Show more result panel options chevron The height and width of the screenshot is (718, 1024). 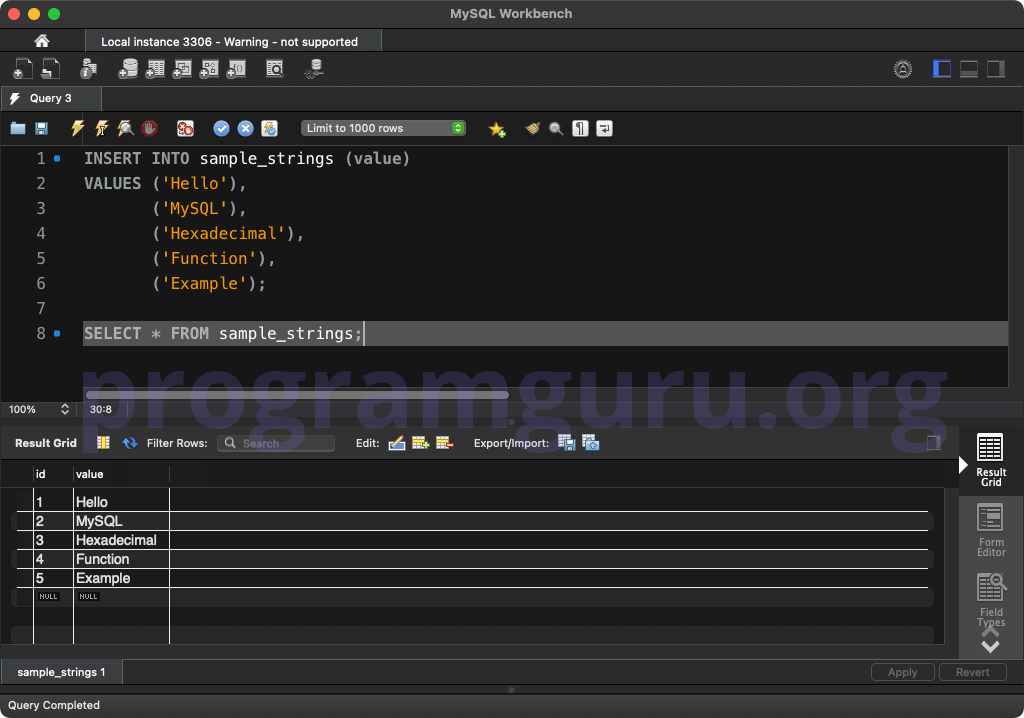tap(990, 647)
